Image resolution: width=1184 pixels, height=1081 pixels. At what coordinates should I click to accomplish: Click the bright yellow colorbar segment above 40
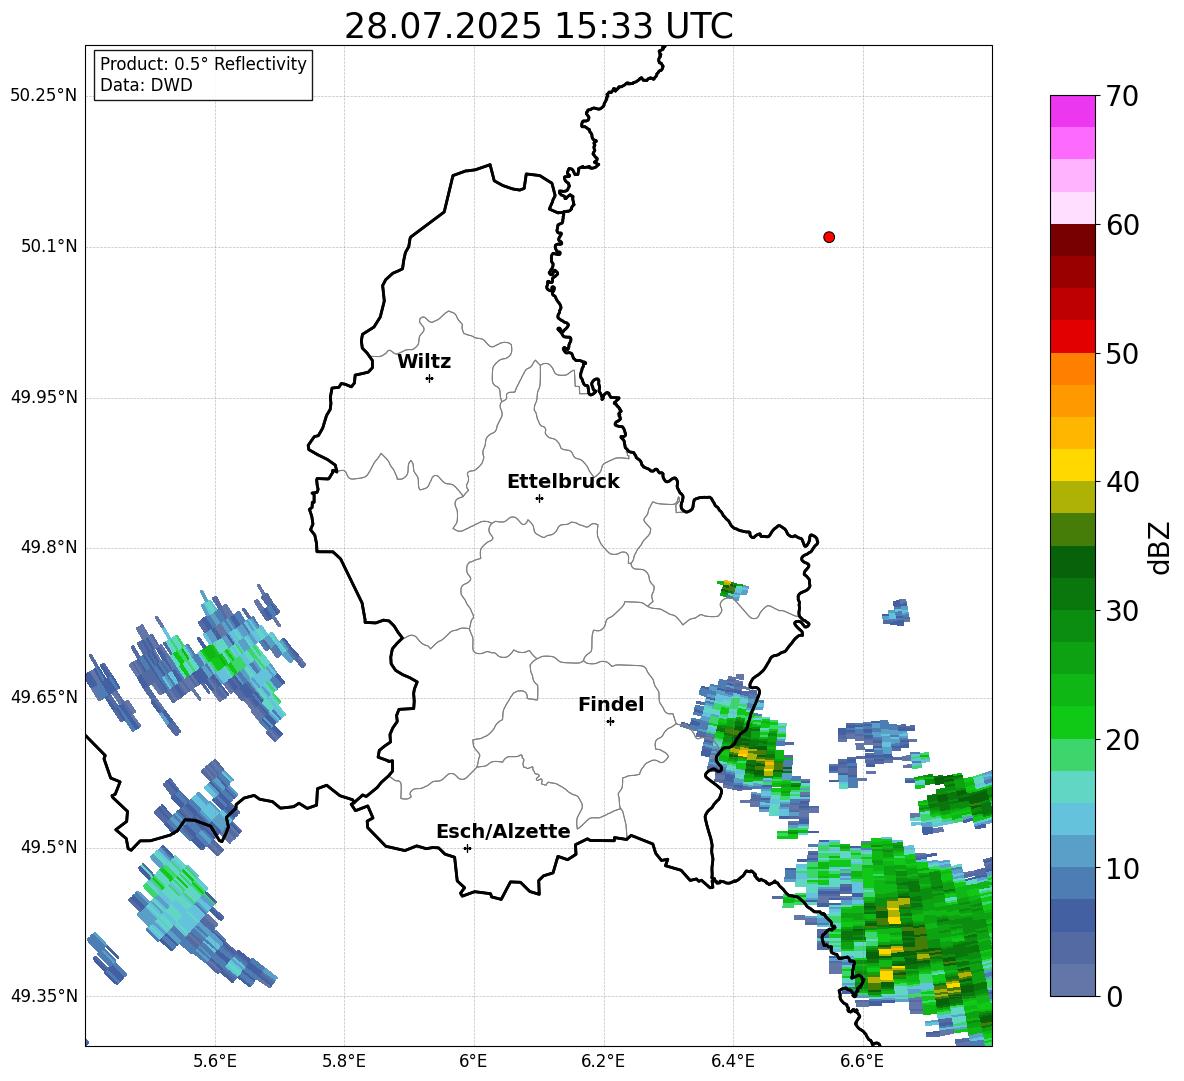pos(1072,465)
